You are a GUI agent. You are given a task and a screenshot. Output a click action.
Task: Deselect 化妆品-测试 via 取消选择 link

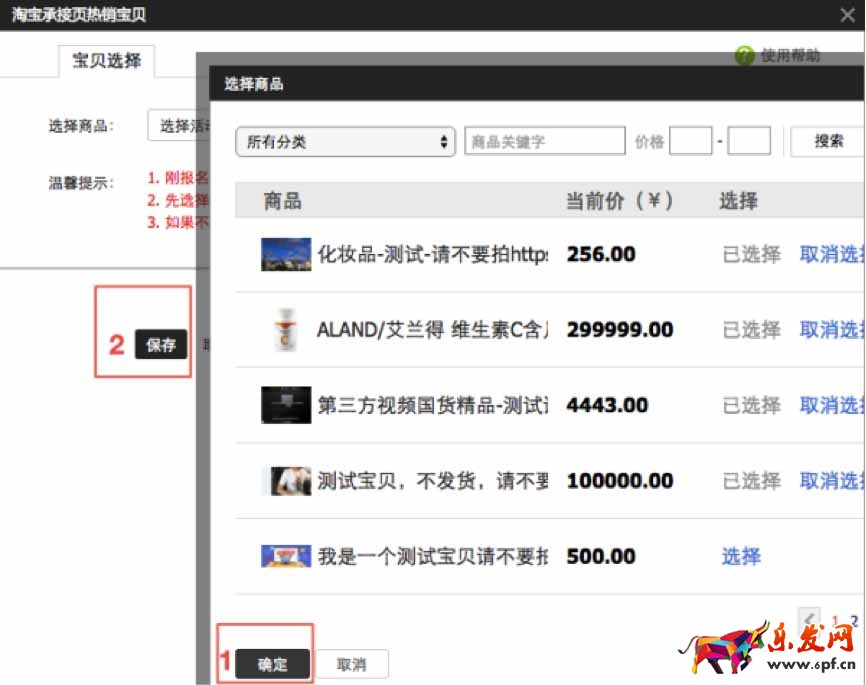(x=831, y=254)
